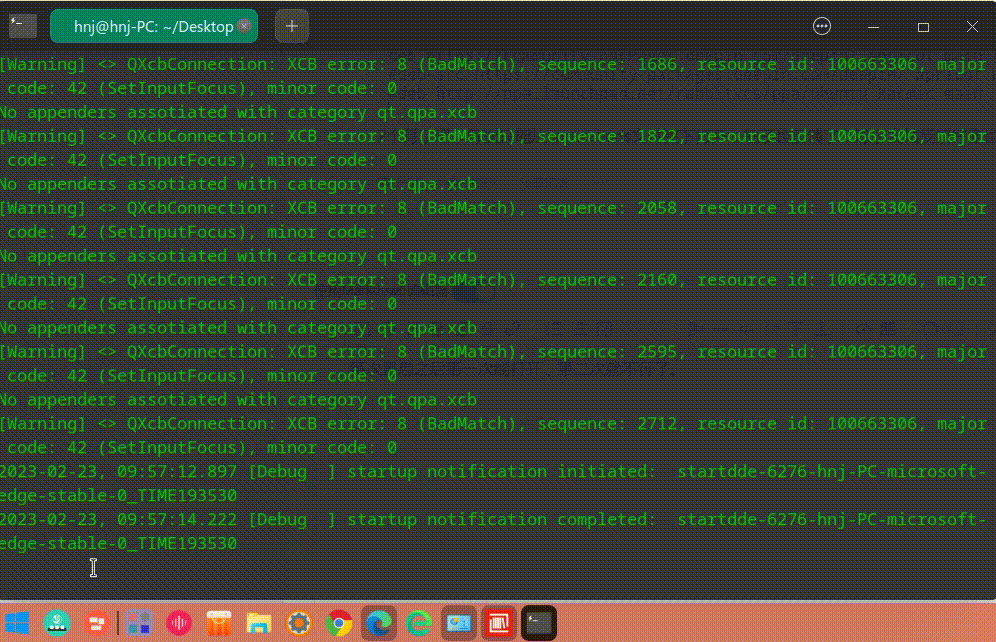Select the hnj@hnj-PC: ~/Desktop tab
The image size is (996, 642).
point(154,26)
